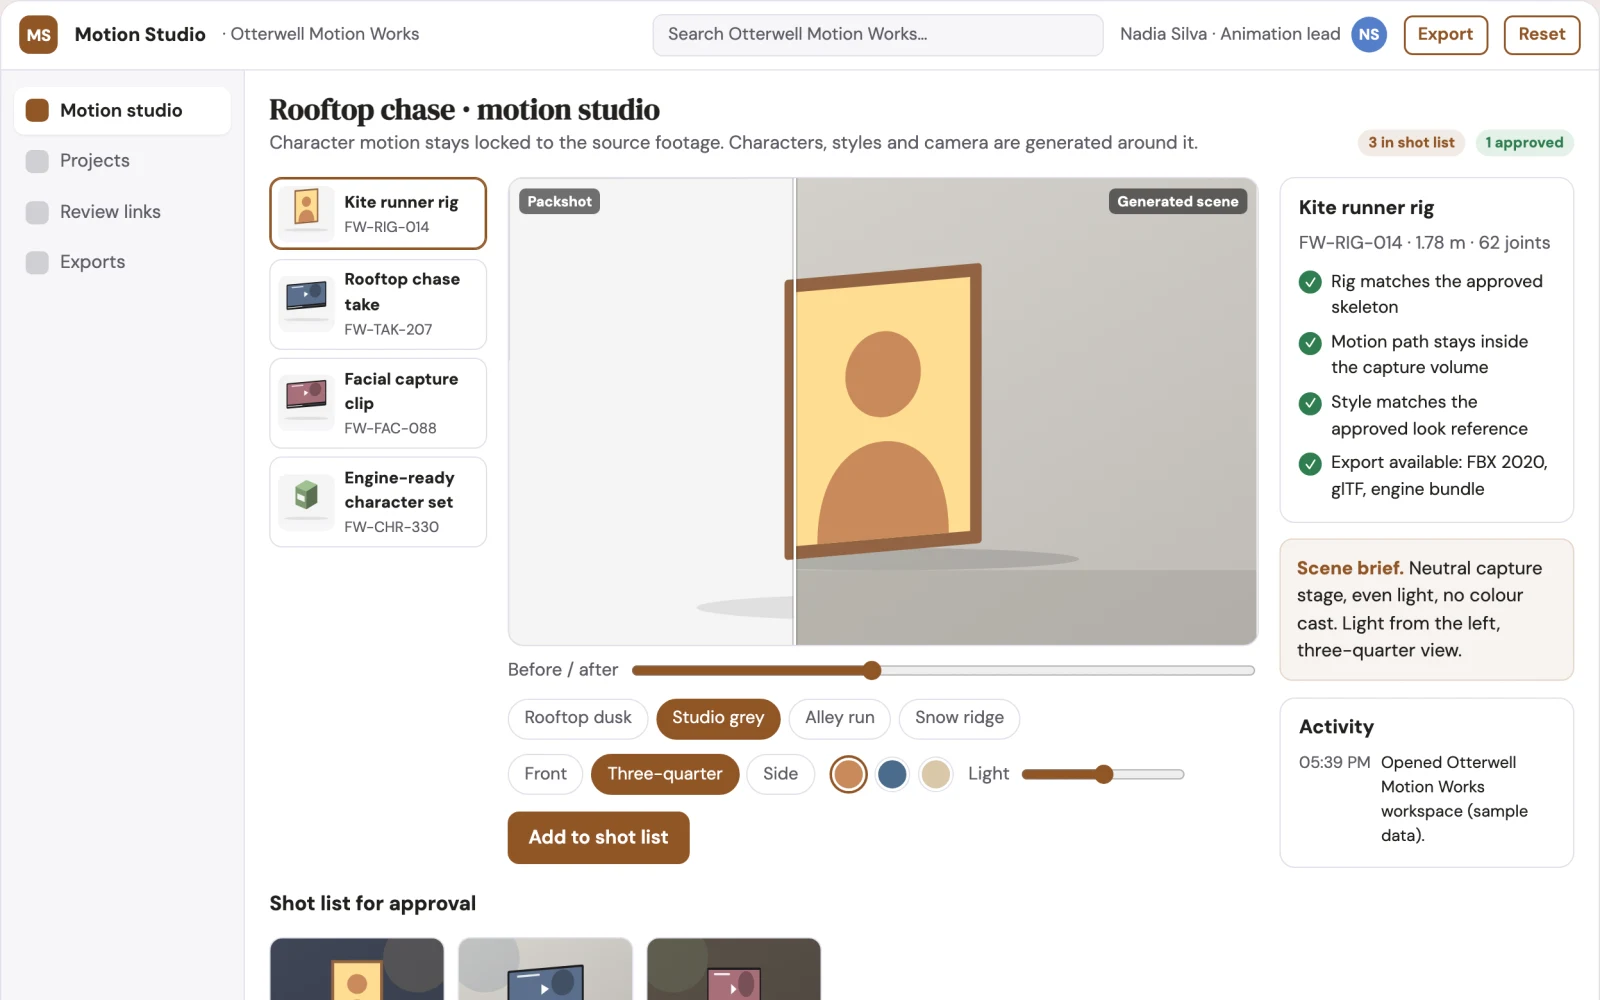Choose the Snow ridge scene preset
The height and width of the screenshot is (1000, 1600).
pos(959,718)
